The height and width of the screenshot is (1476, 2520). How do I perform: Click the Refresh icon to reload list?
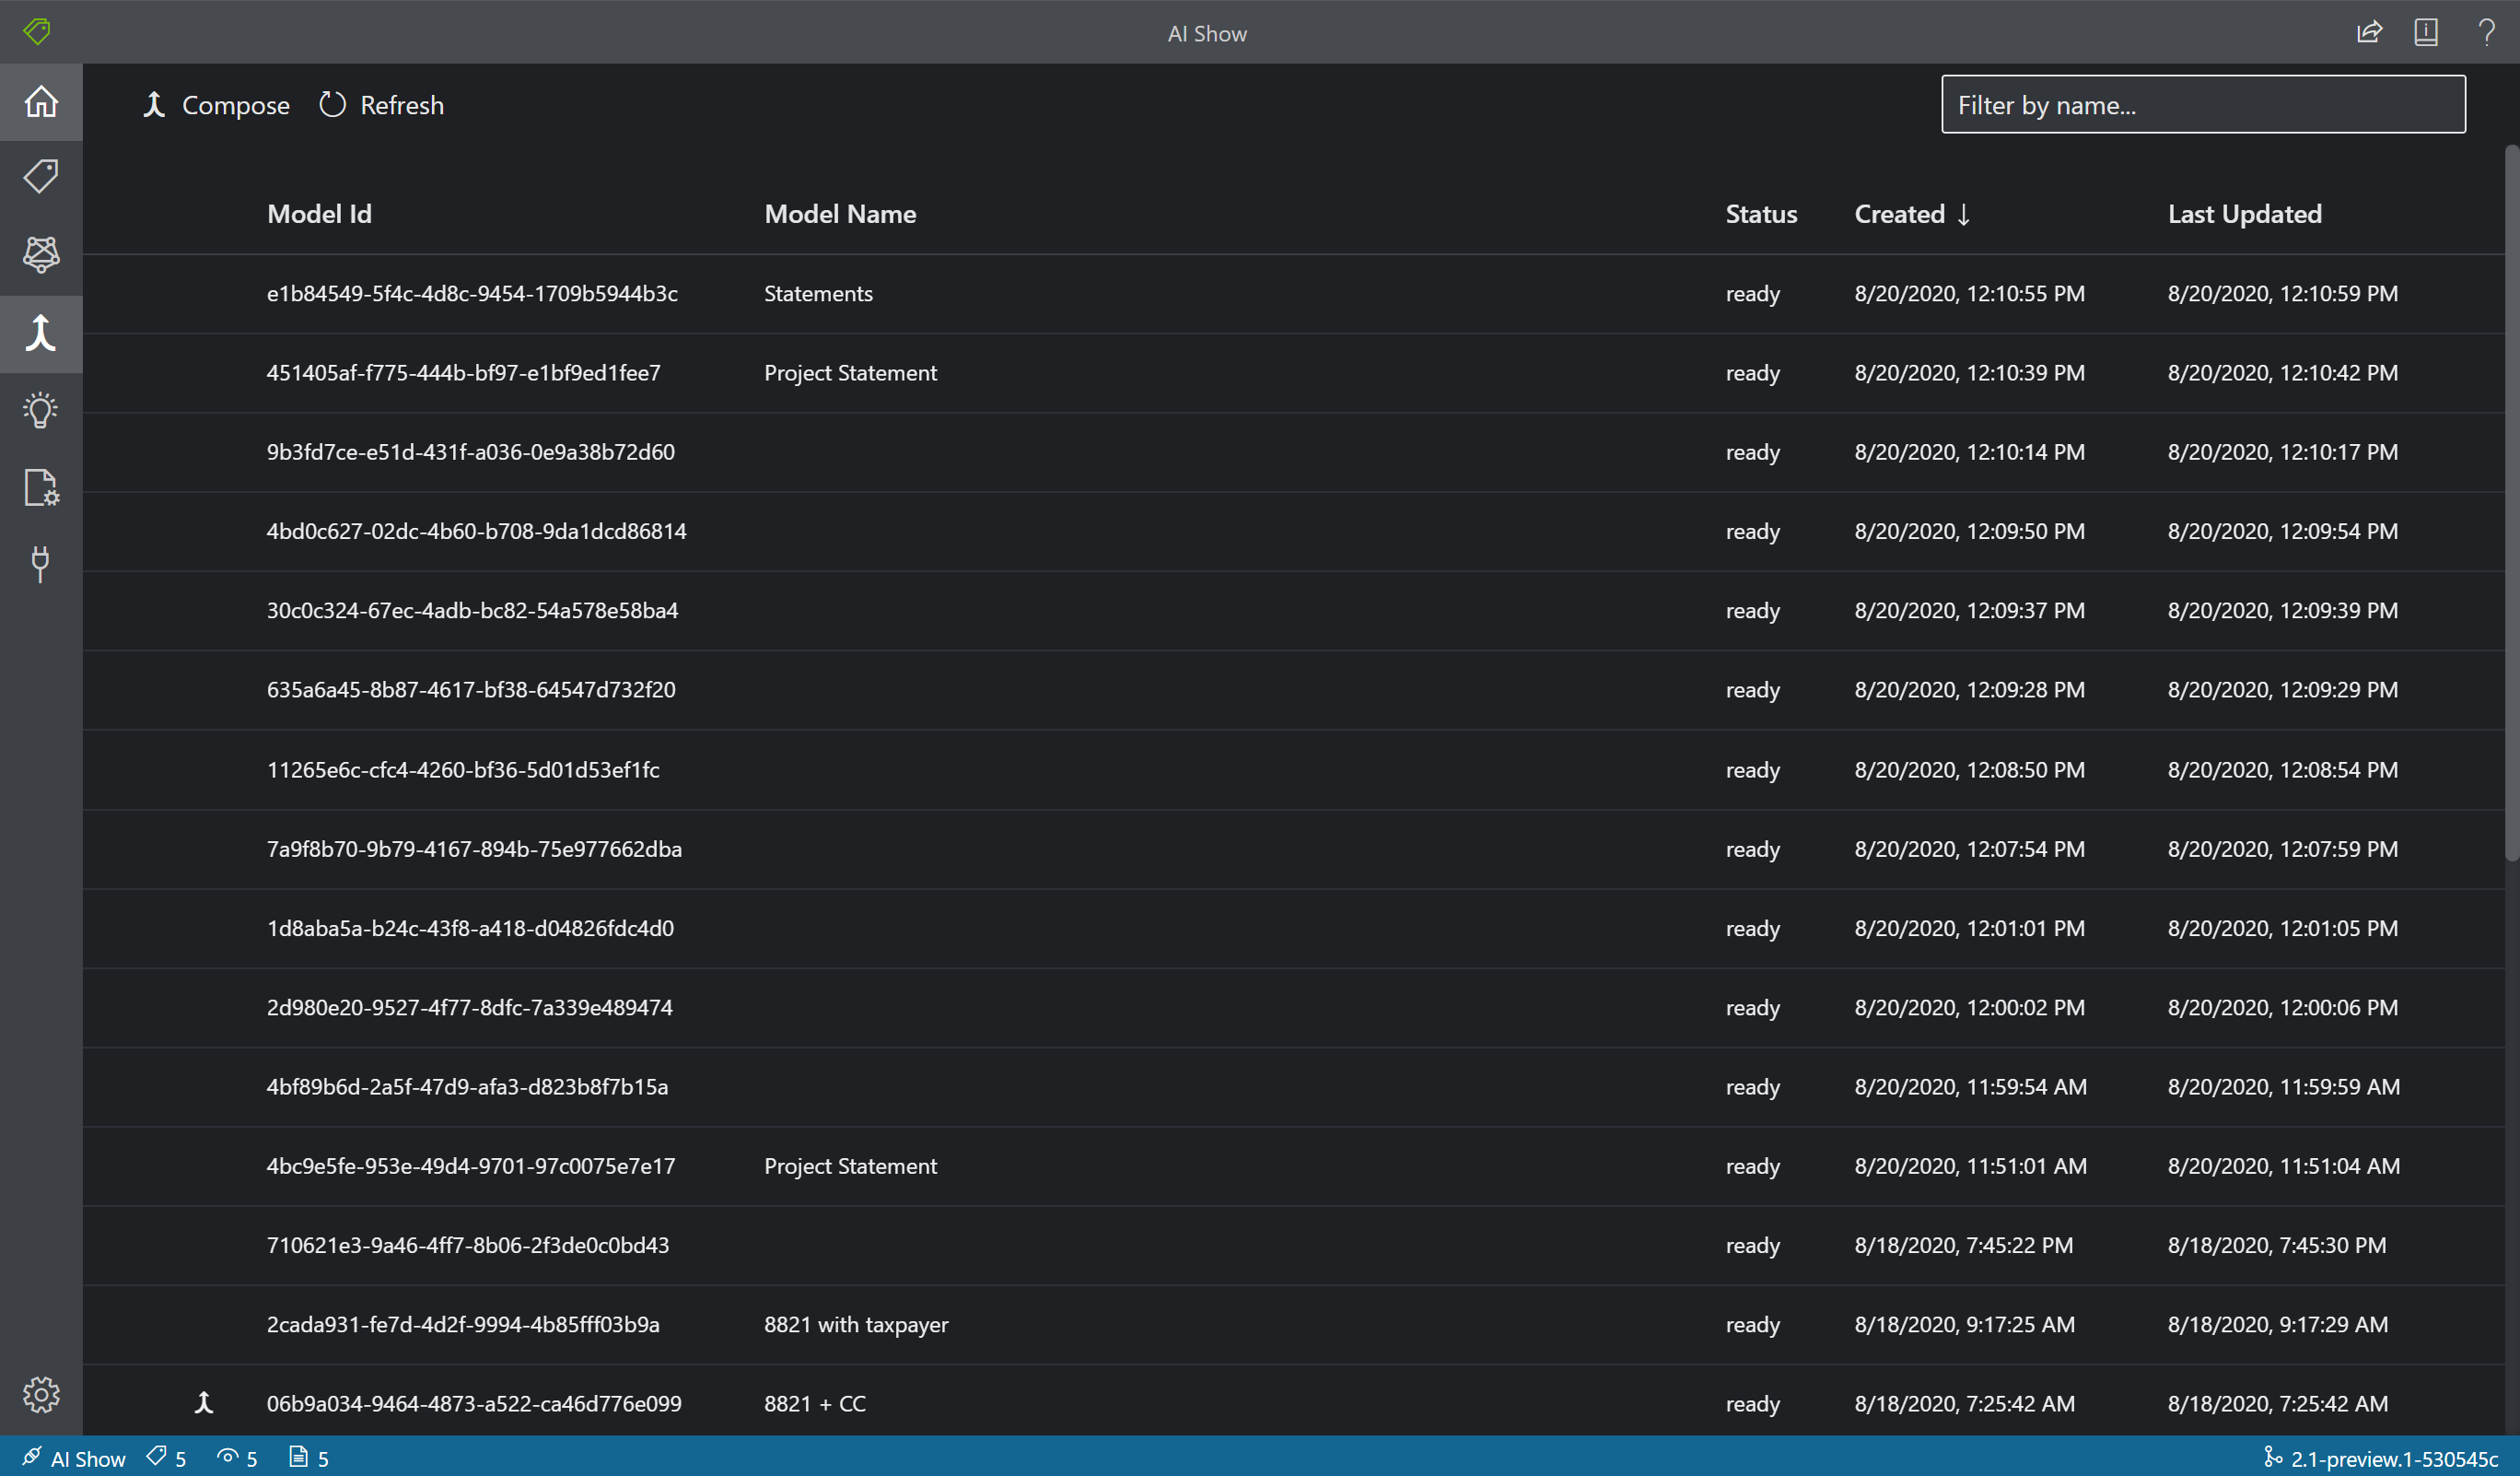pos(332,104)
